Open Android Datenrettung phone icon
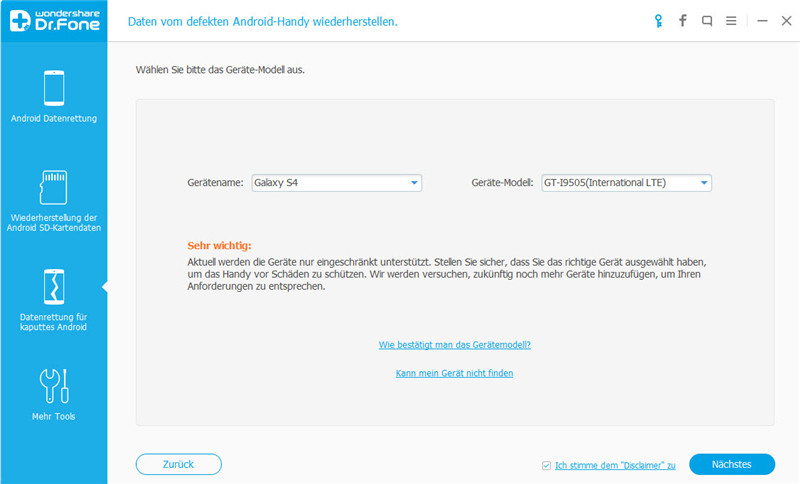The height and width of the screenshot is (484, 800). pos(54,88)
